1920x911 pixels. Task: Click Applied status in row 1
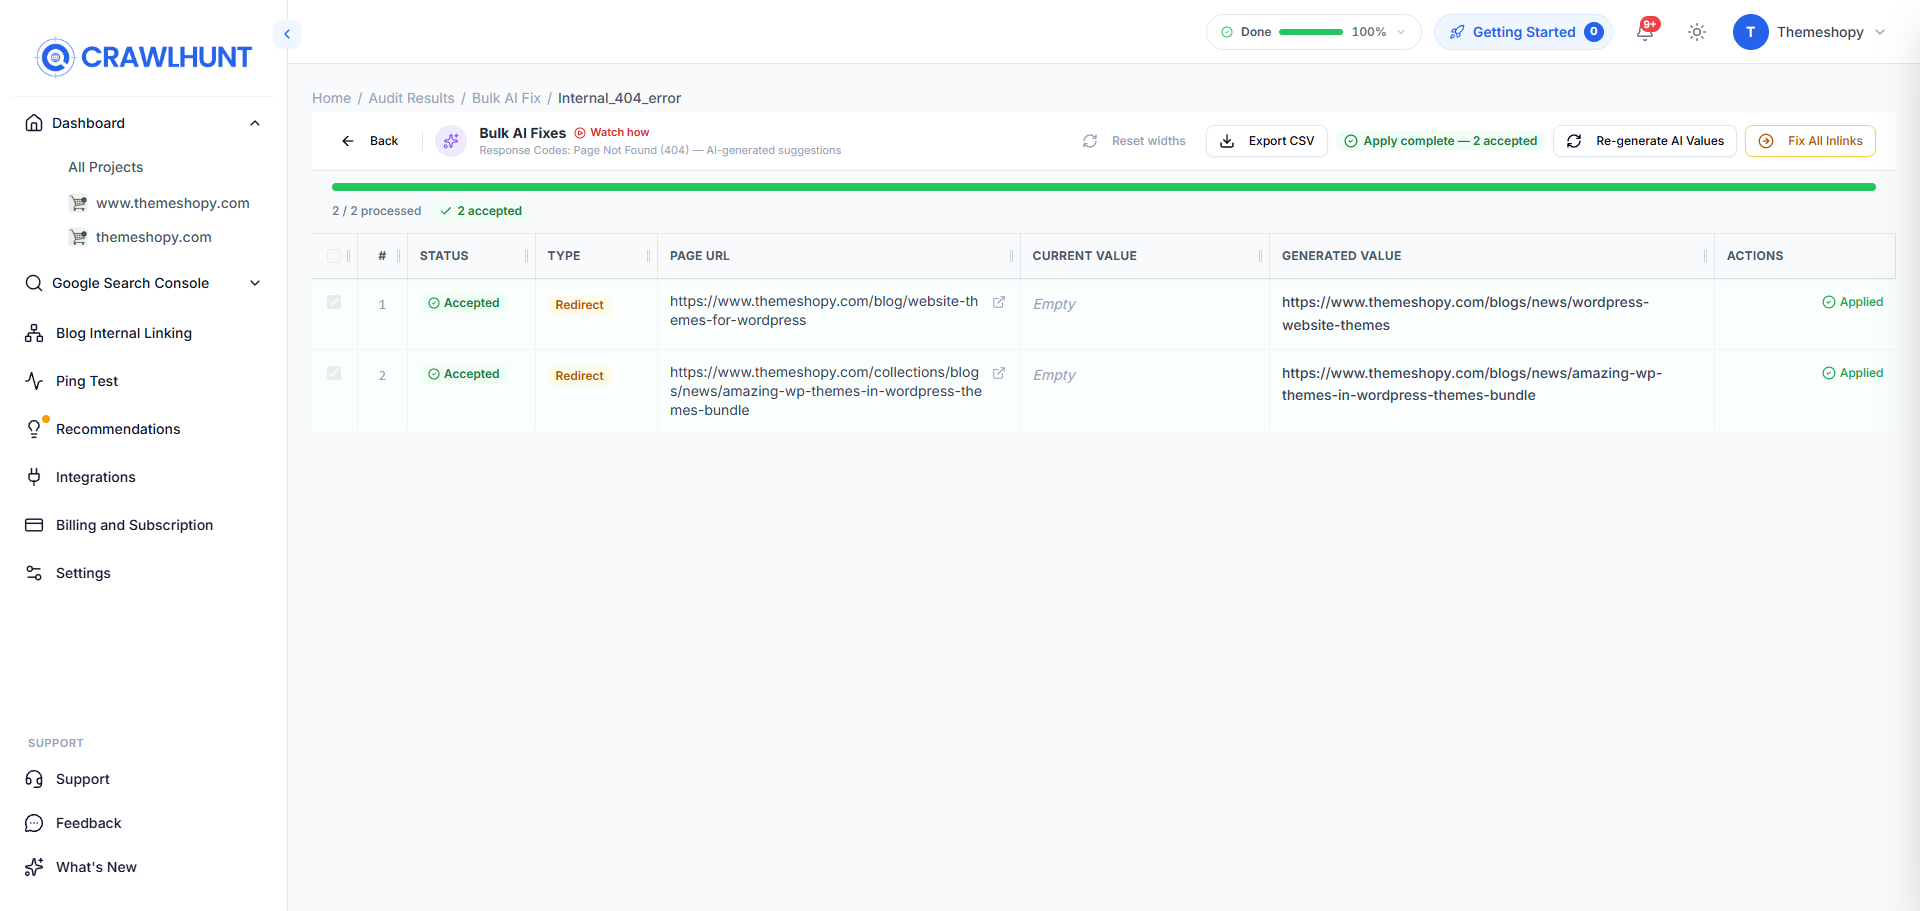(x=1852, y=302)
